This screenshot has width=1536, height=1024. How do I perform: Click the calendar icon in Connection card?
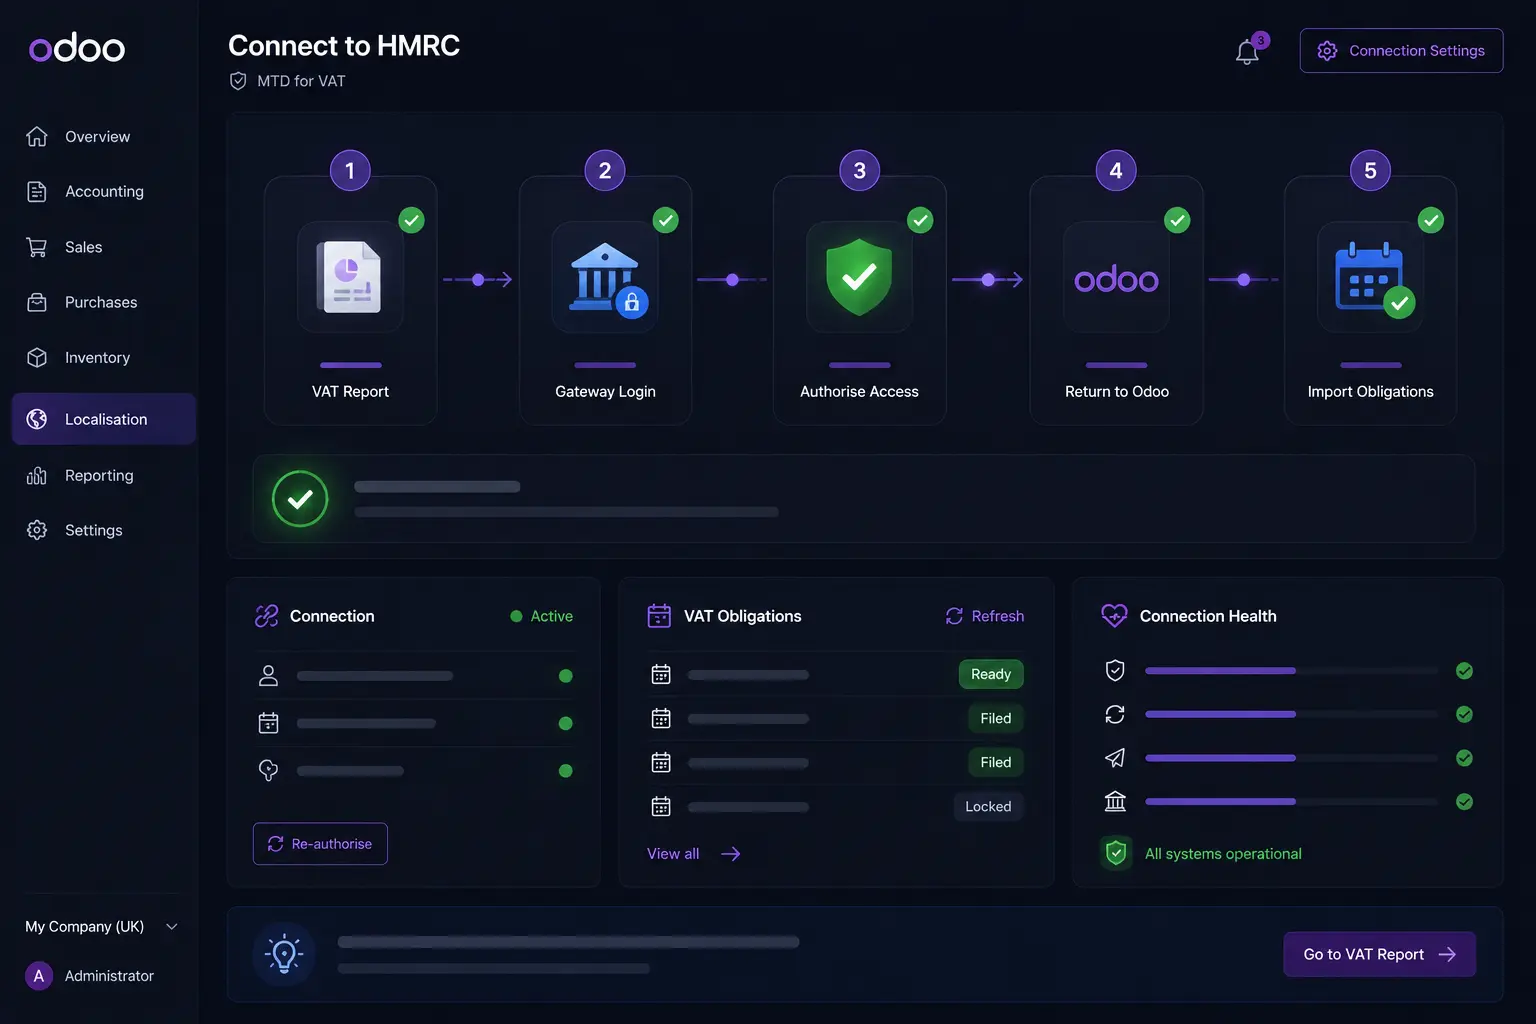pyautogui.click(x=268, y=723)
